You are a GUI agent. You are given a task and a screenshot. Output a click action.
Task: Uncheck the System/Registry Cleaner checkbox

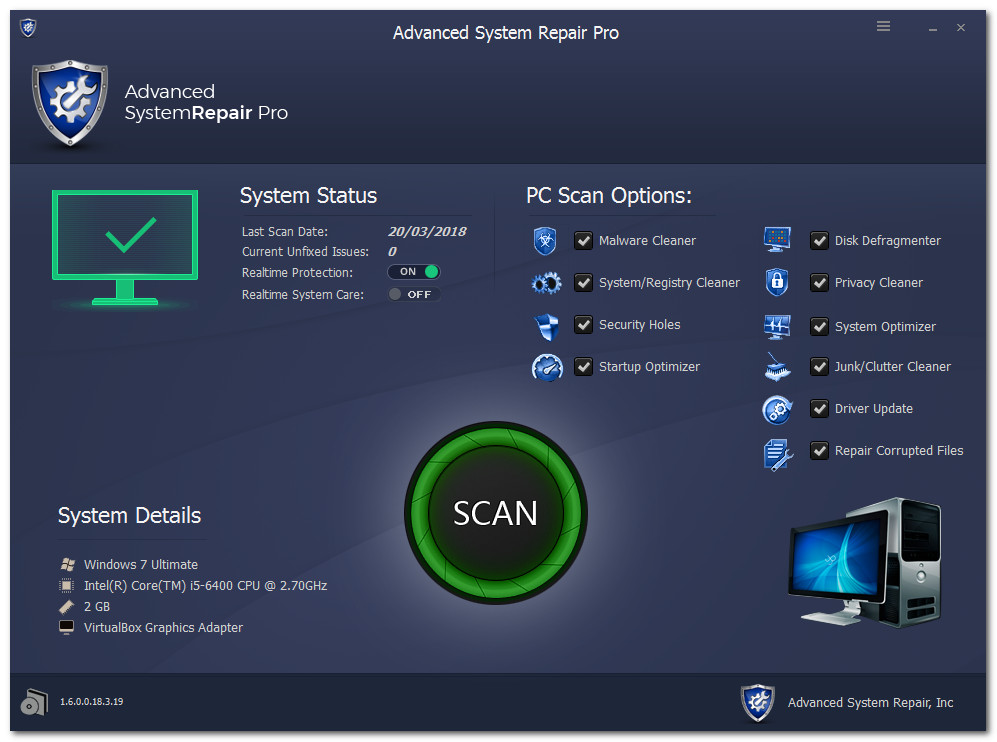pos(583,282)
